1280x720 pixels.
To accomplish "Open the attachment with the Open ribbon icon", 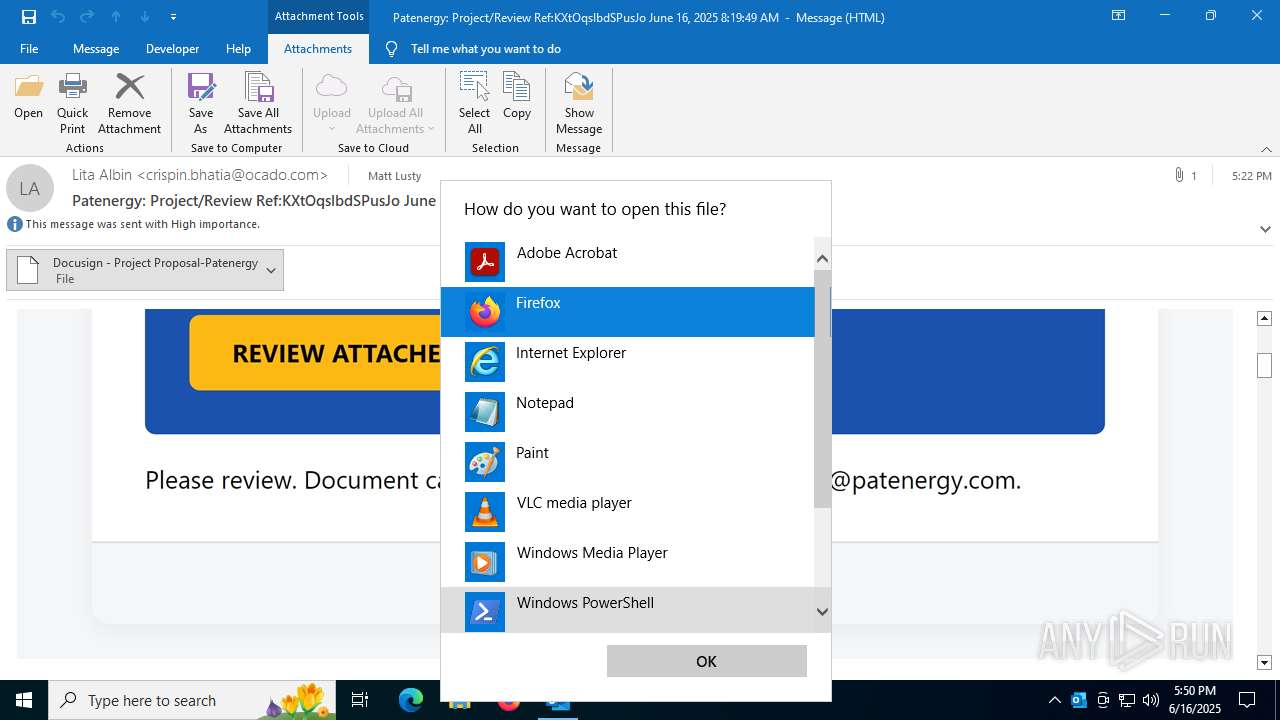I will click(28, 96).
